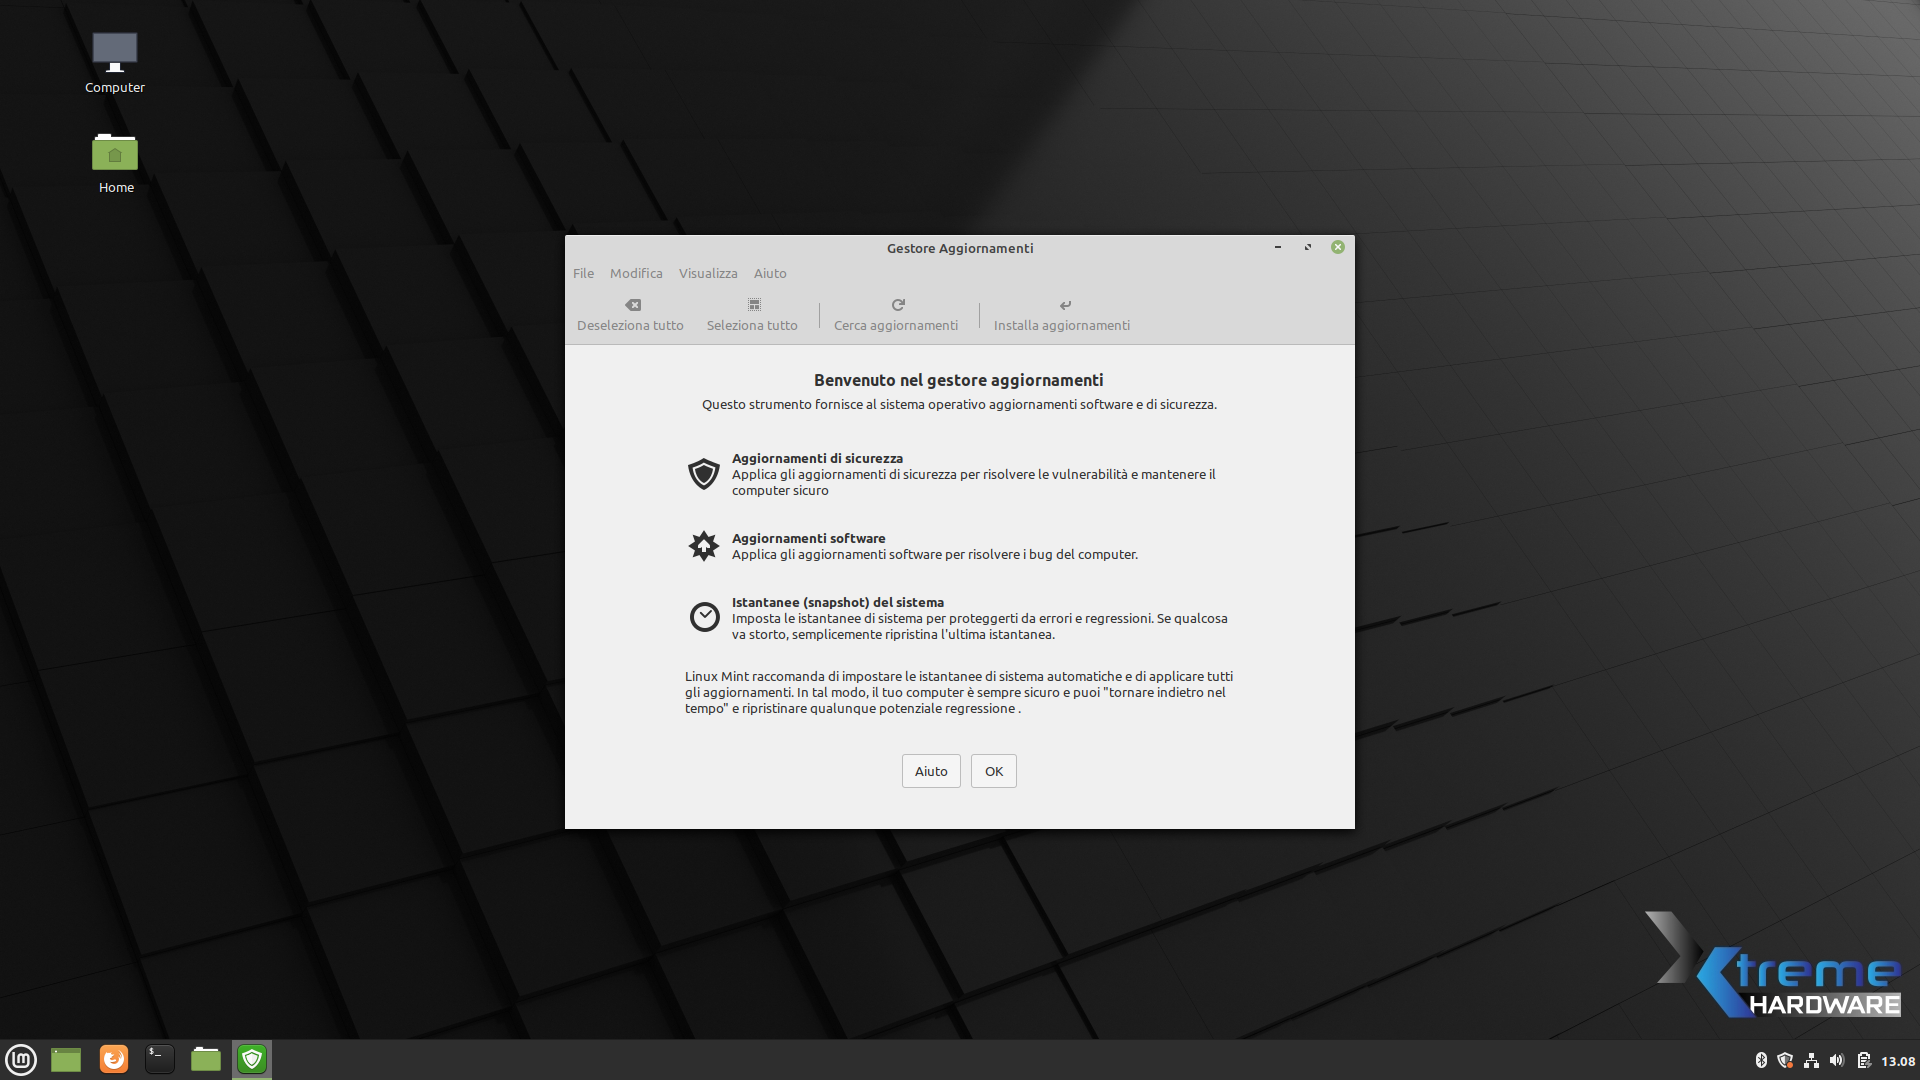Open the network tray icon
1920x1080 pixels.
(x=1811, y=1061)
